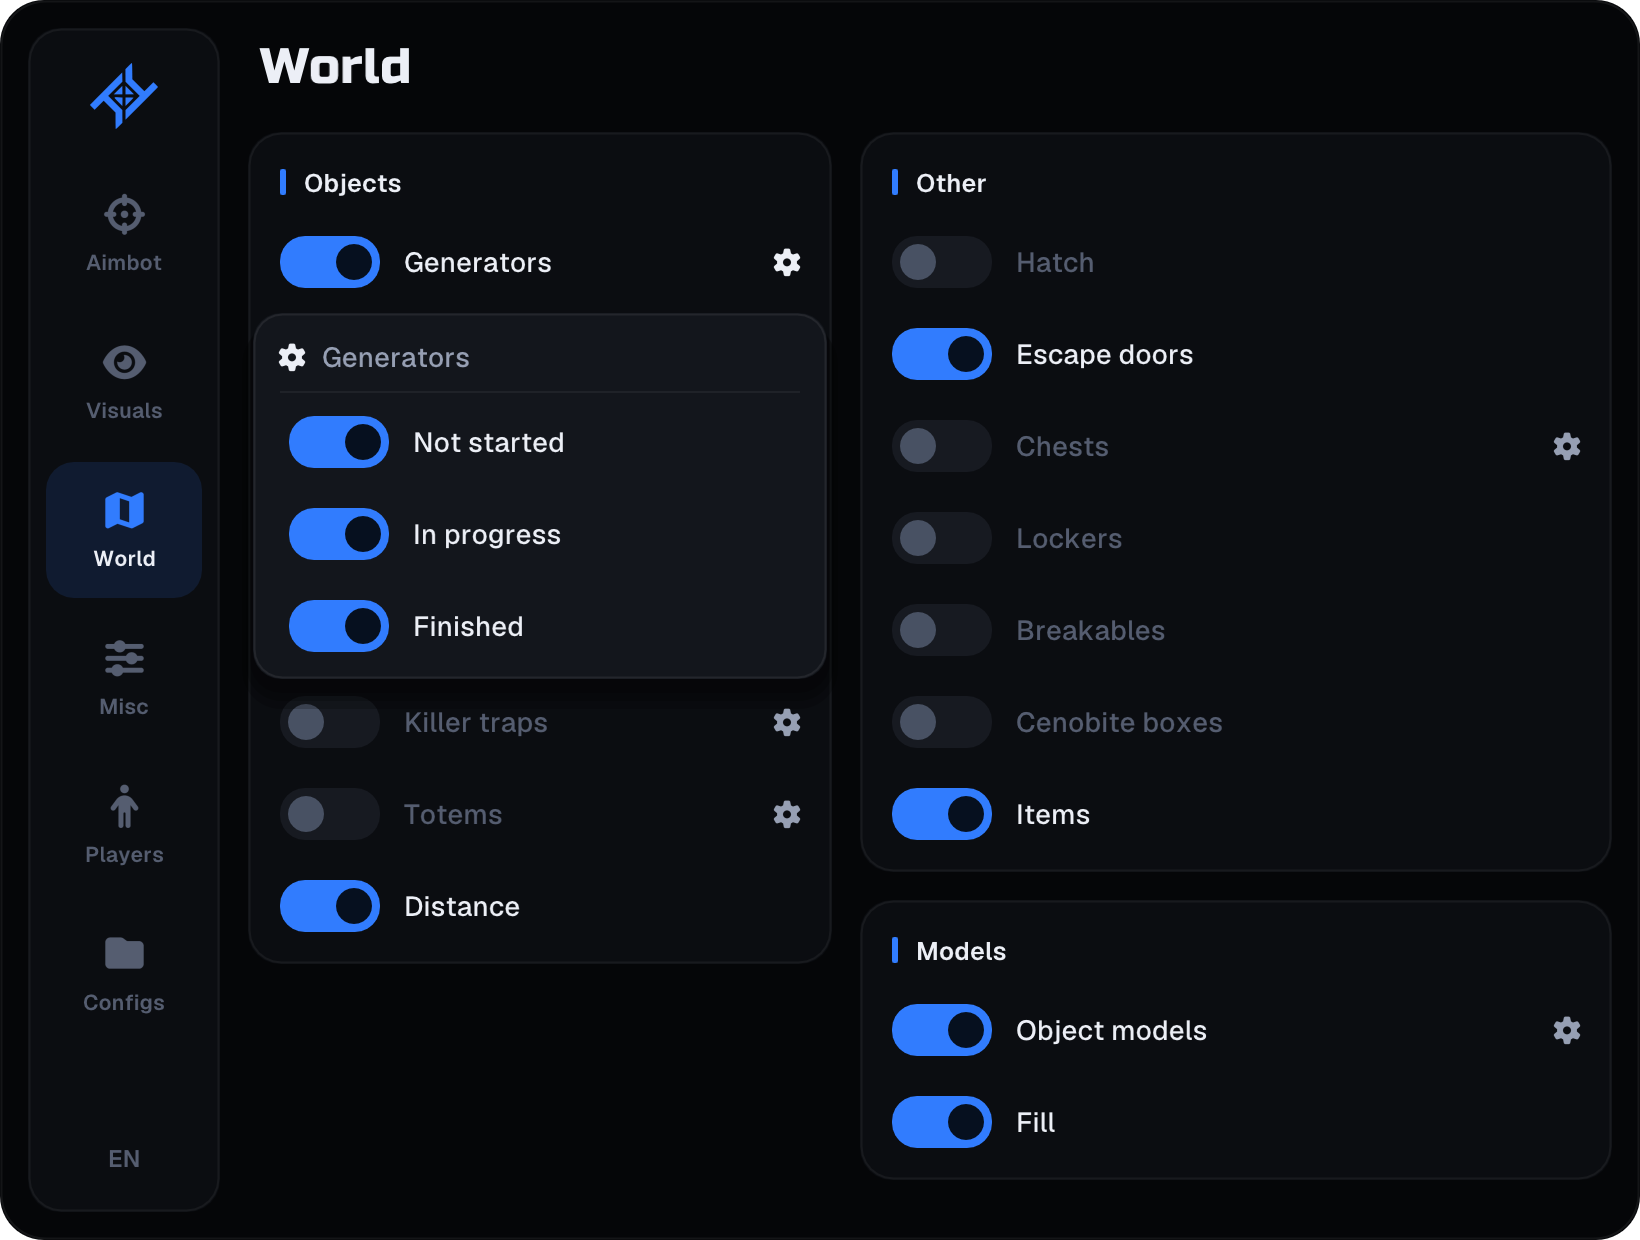Change language via EN button
The height and width of the screenshot is (1240, 1640).
pyautogui.click(x=124, y=1158)
